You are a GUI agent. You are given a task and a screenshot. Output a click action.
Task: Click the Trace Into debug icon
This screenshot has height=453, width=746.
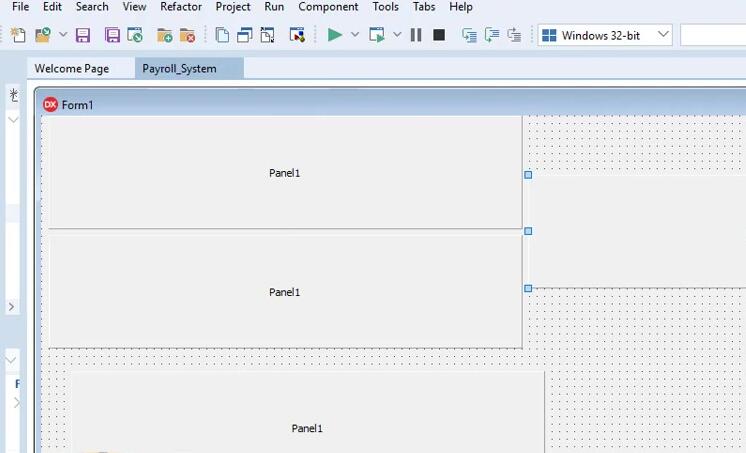pyautogui.click(x=470, y=35)
